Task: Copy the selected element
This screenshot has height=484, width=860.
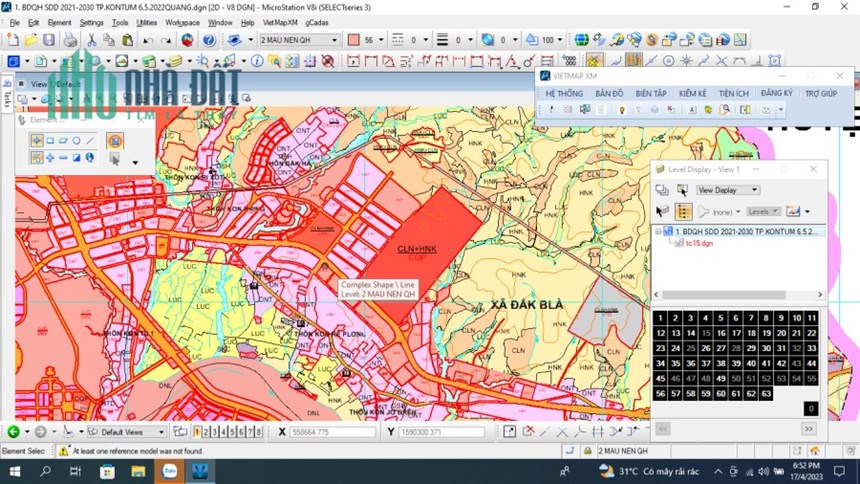Action: click(x=109, y=40)
